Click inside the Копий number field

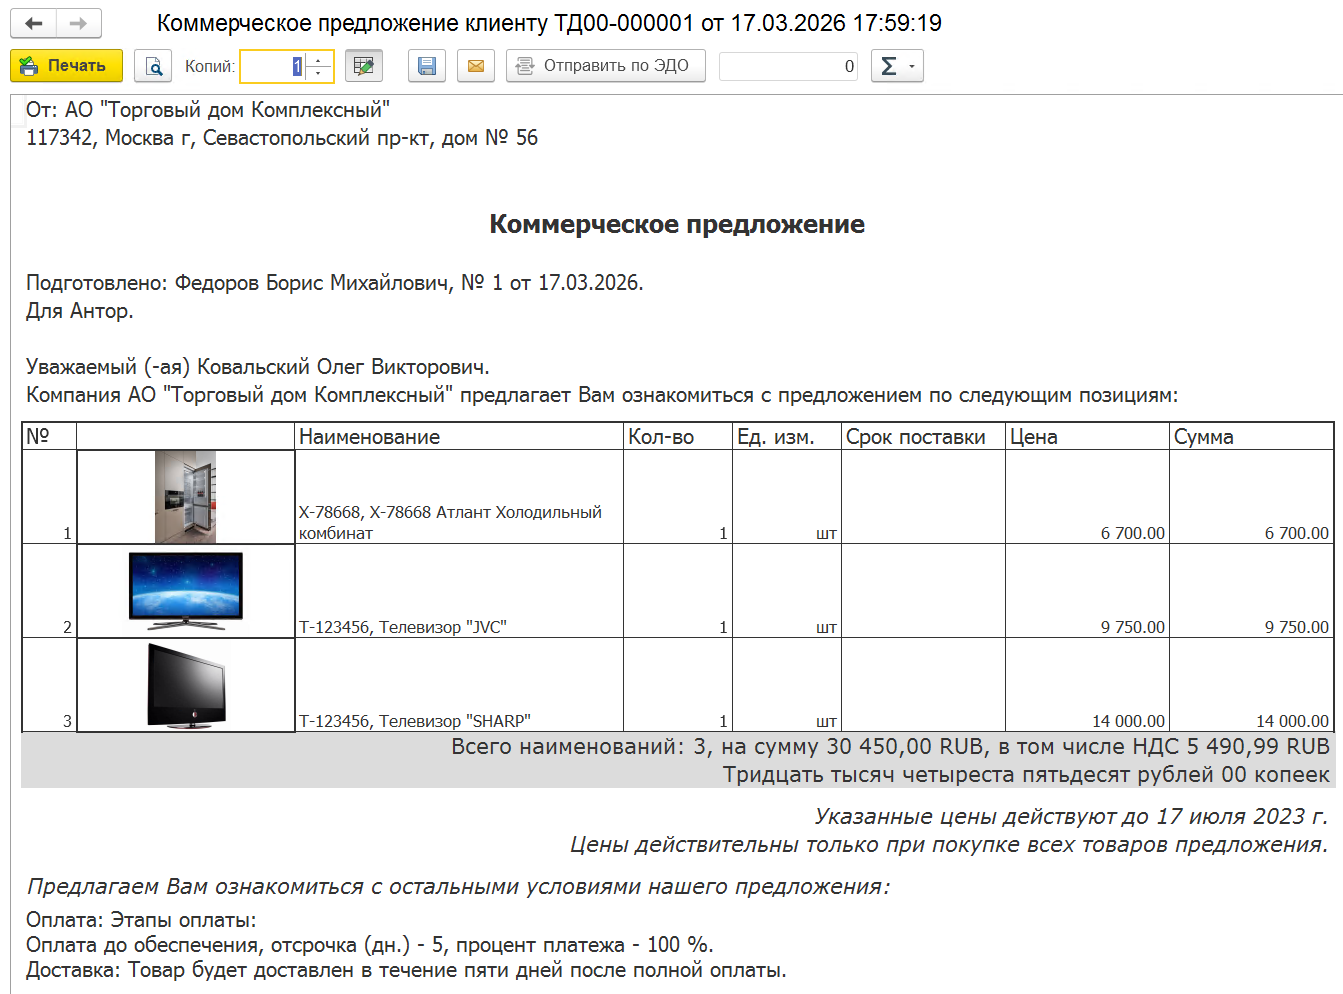click(272, 66)
